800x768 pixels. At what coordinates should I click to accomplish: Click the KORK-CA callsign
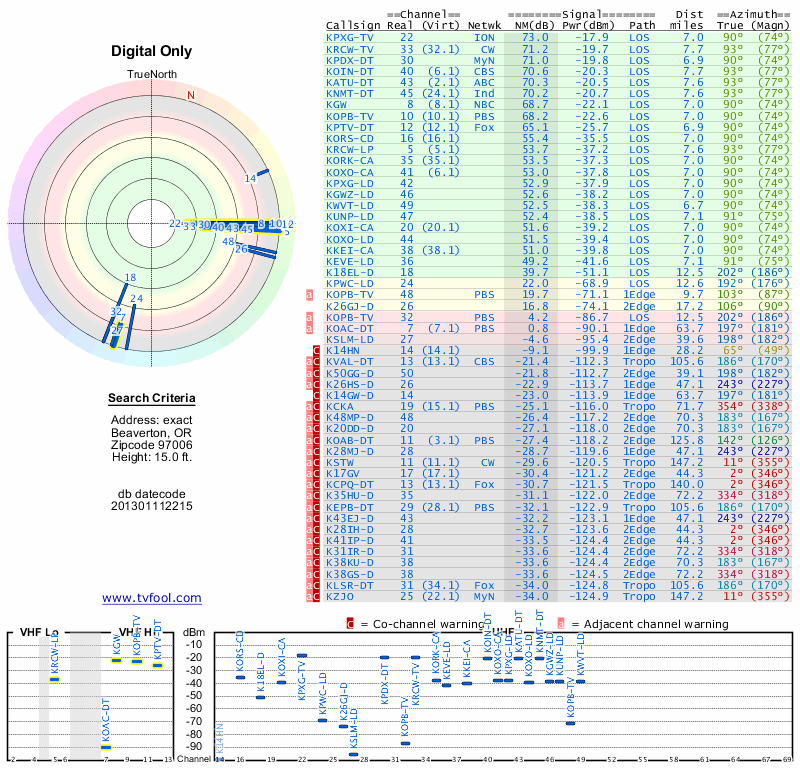pyautogui.click(x=350, y=161)
